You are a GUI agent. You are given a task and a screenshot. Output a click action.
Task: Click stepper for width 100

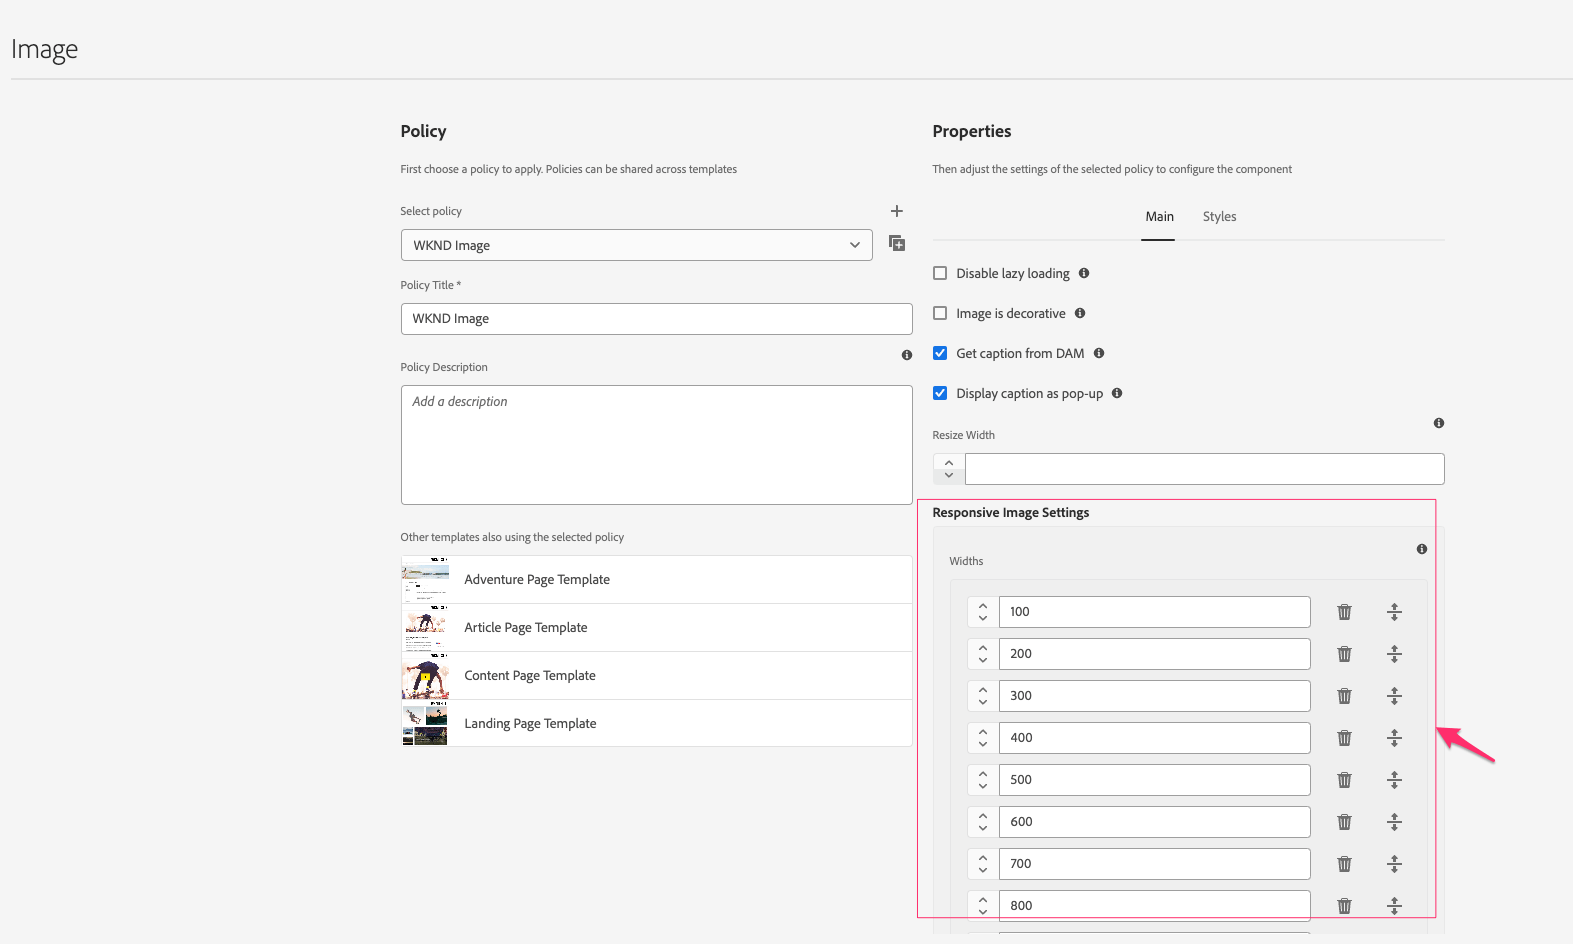(x=983, y=612)
